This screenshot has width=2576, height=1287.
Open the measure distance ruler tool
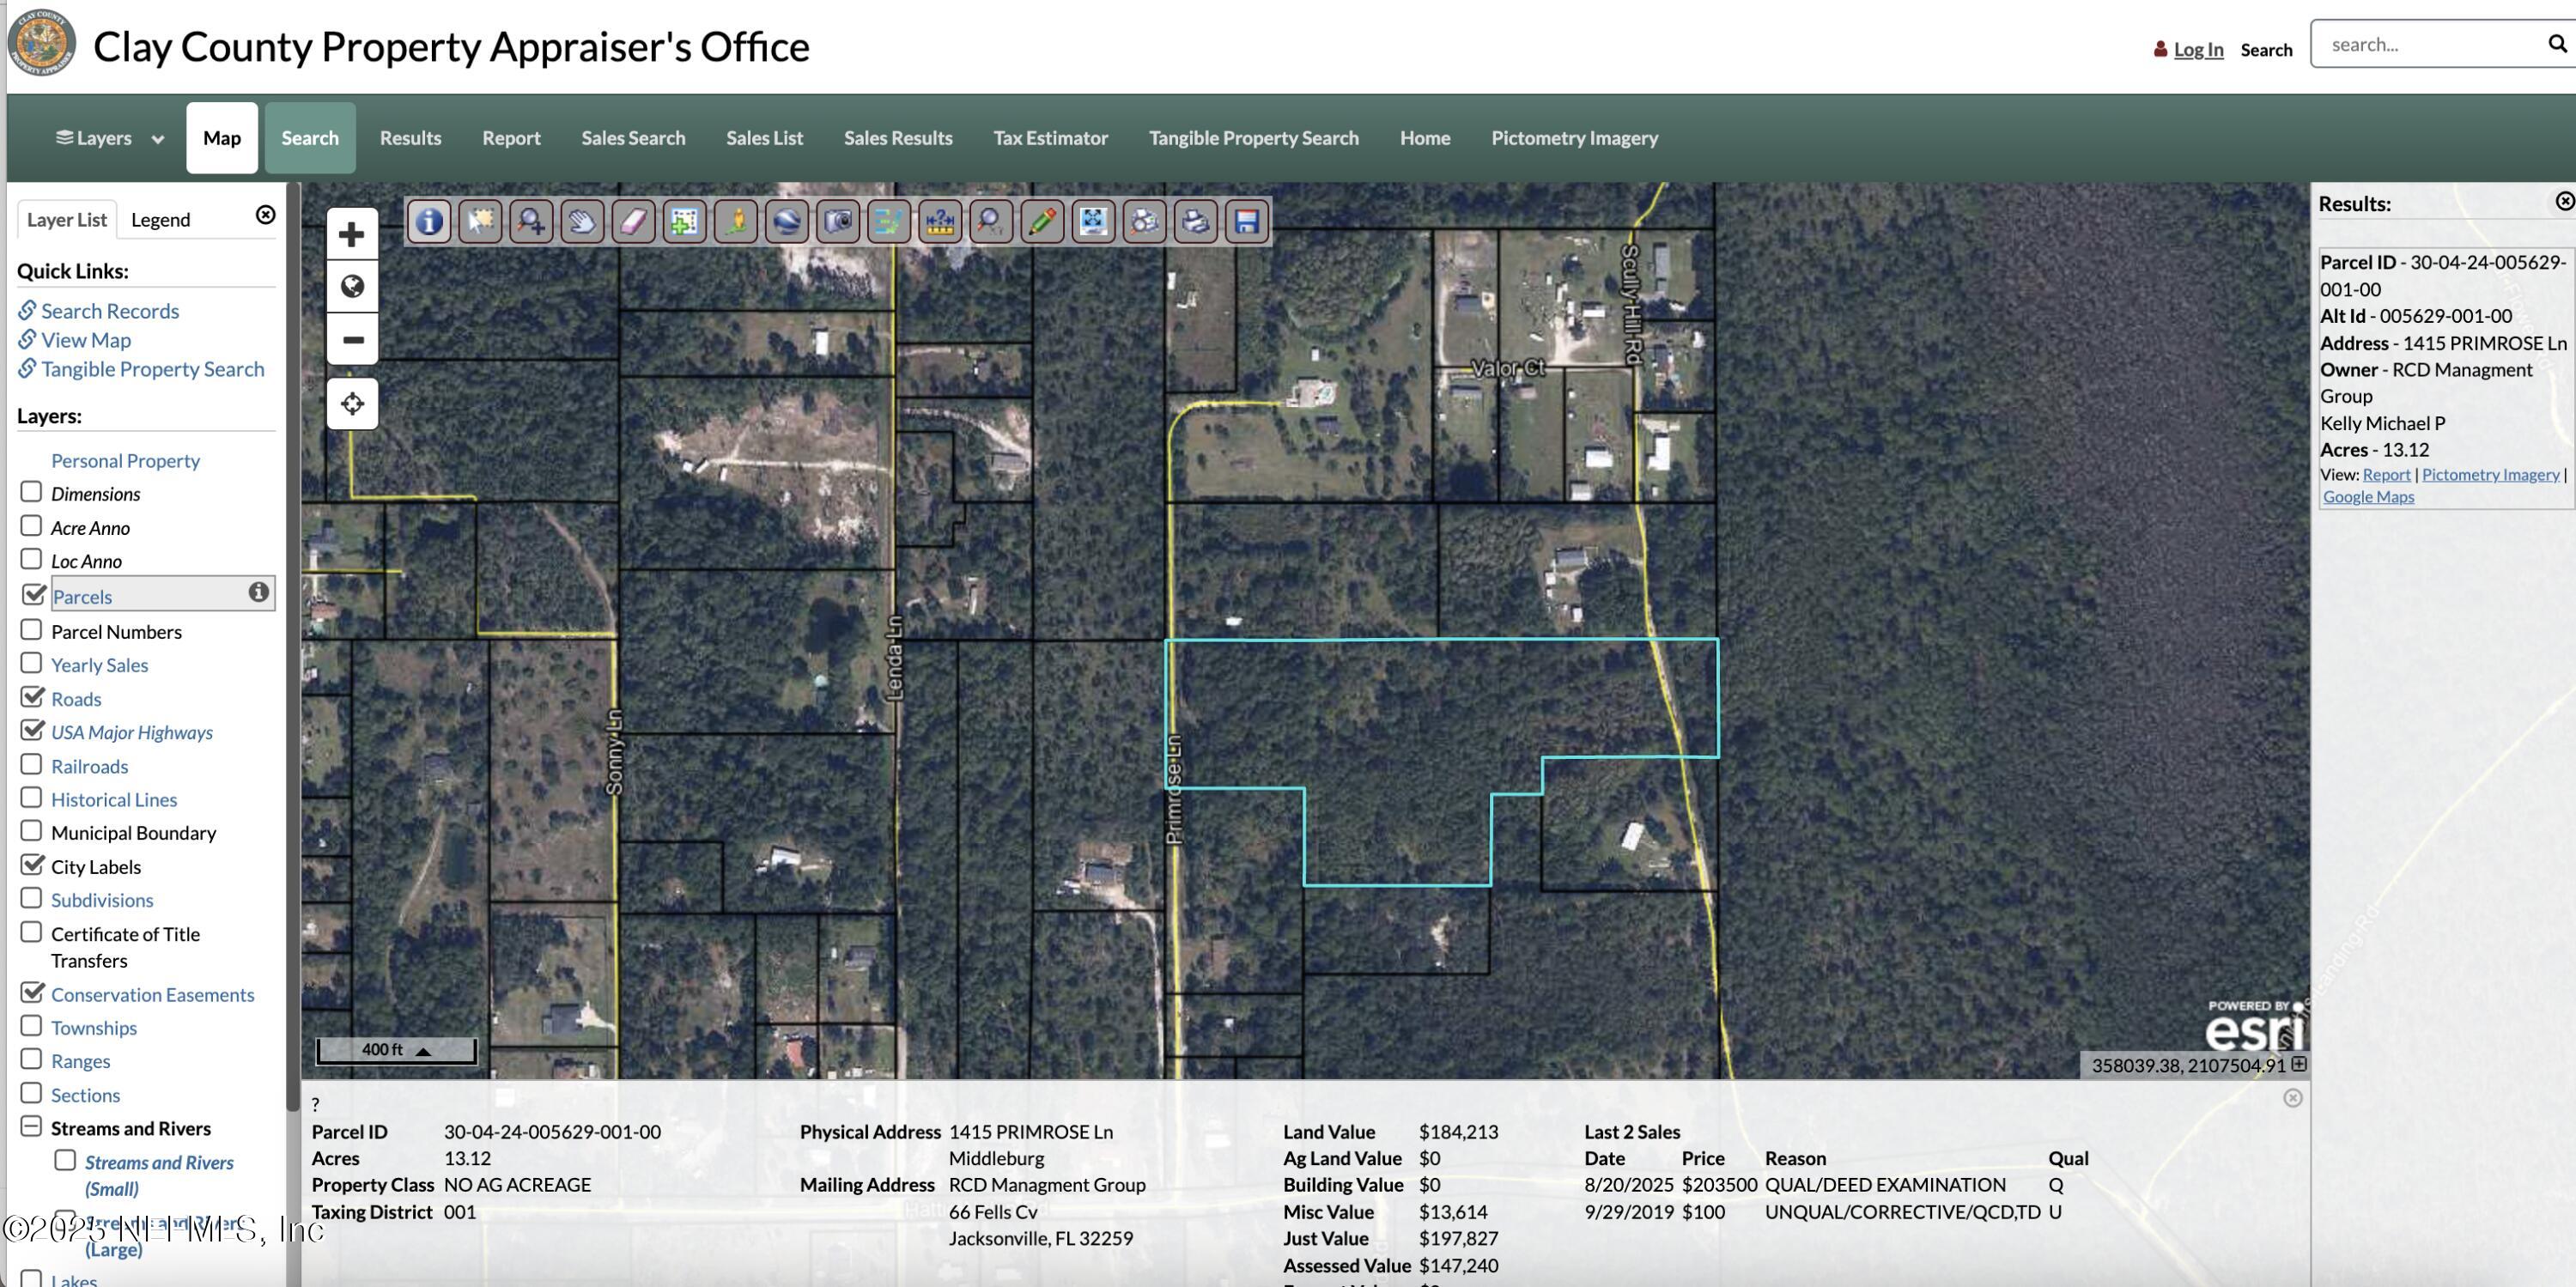939,221
